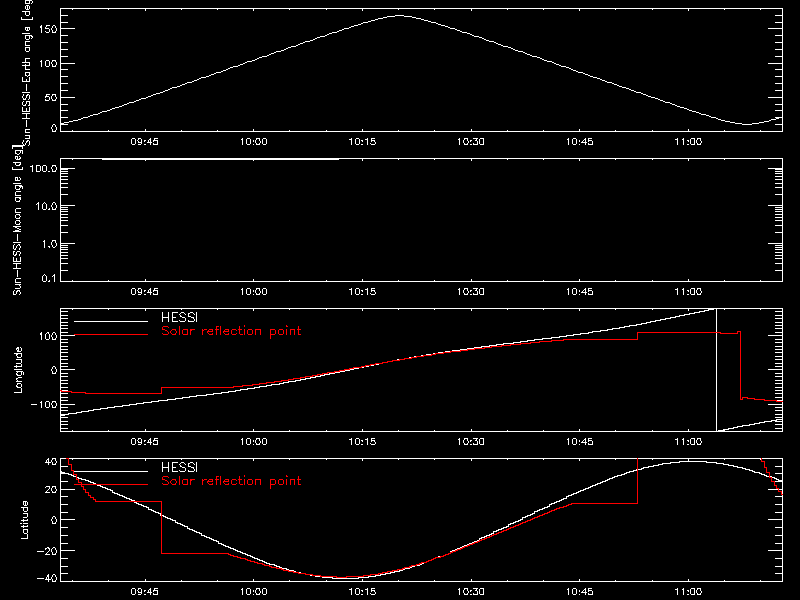Screen dimensions: 800x600
Task: Click the 1.0 tick in Moon angle plot
Action: 49,244
